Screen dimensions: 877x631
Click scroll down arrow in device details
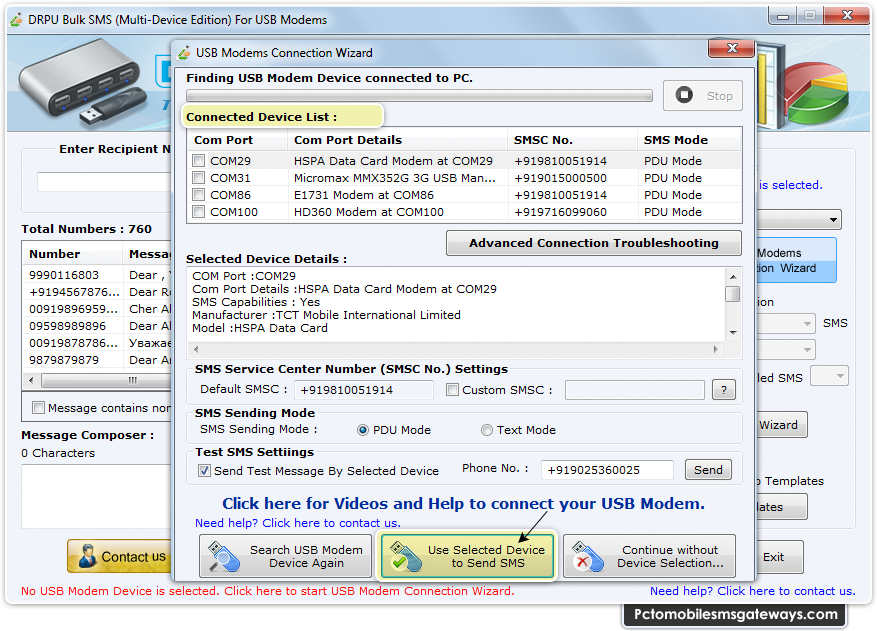click(x=733, y=333)
